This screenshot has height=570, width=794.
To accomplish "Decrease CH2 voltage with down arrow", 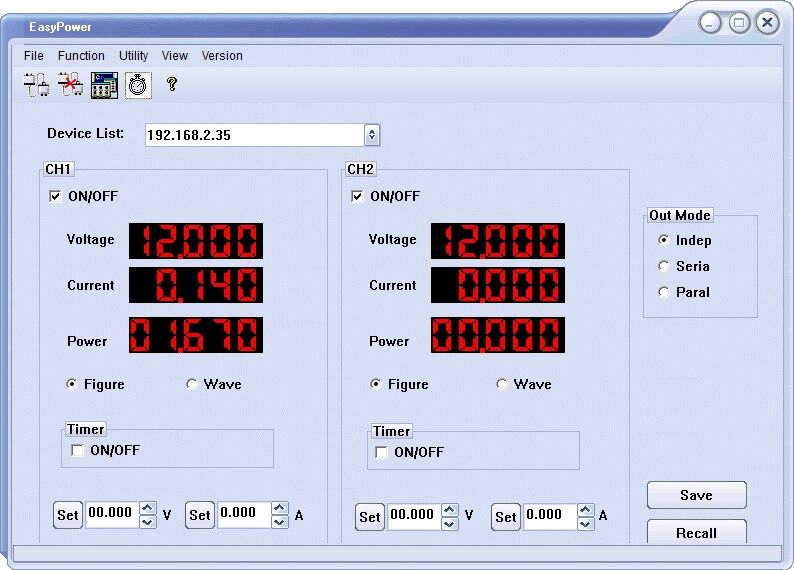I will (450, 524).
